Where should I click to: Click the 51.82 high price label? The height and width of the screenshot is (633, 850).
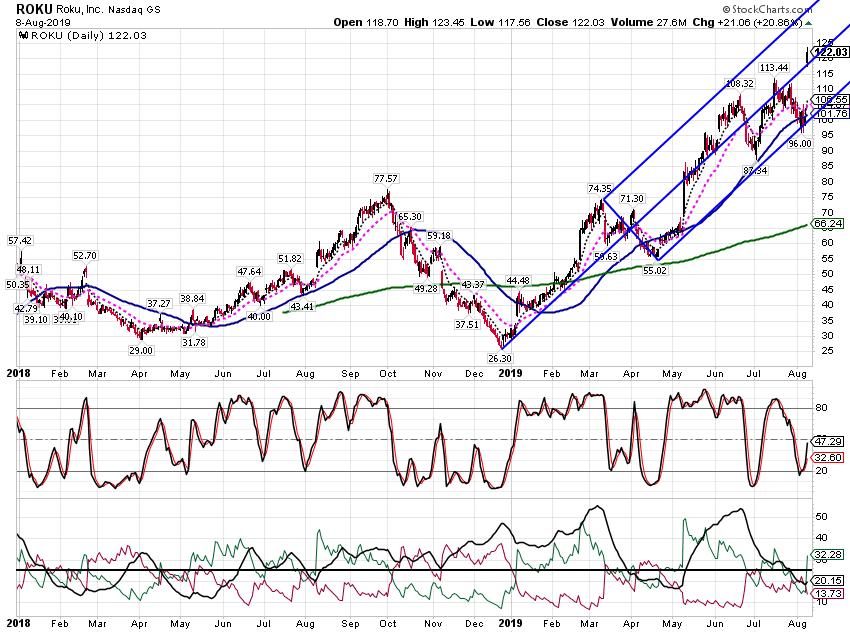click(290, 259)
